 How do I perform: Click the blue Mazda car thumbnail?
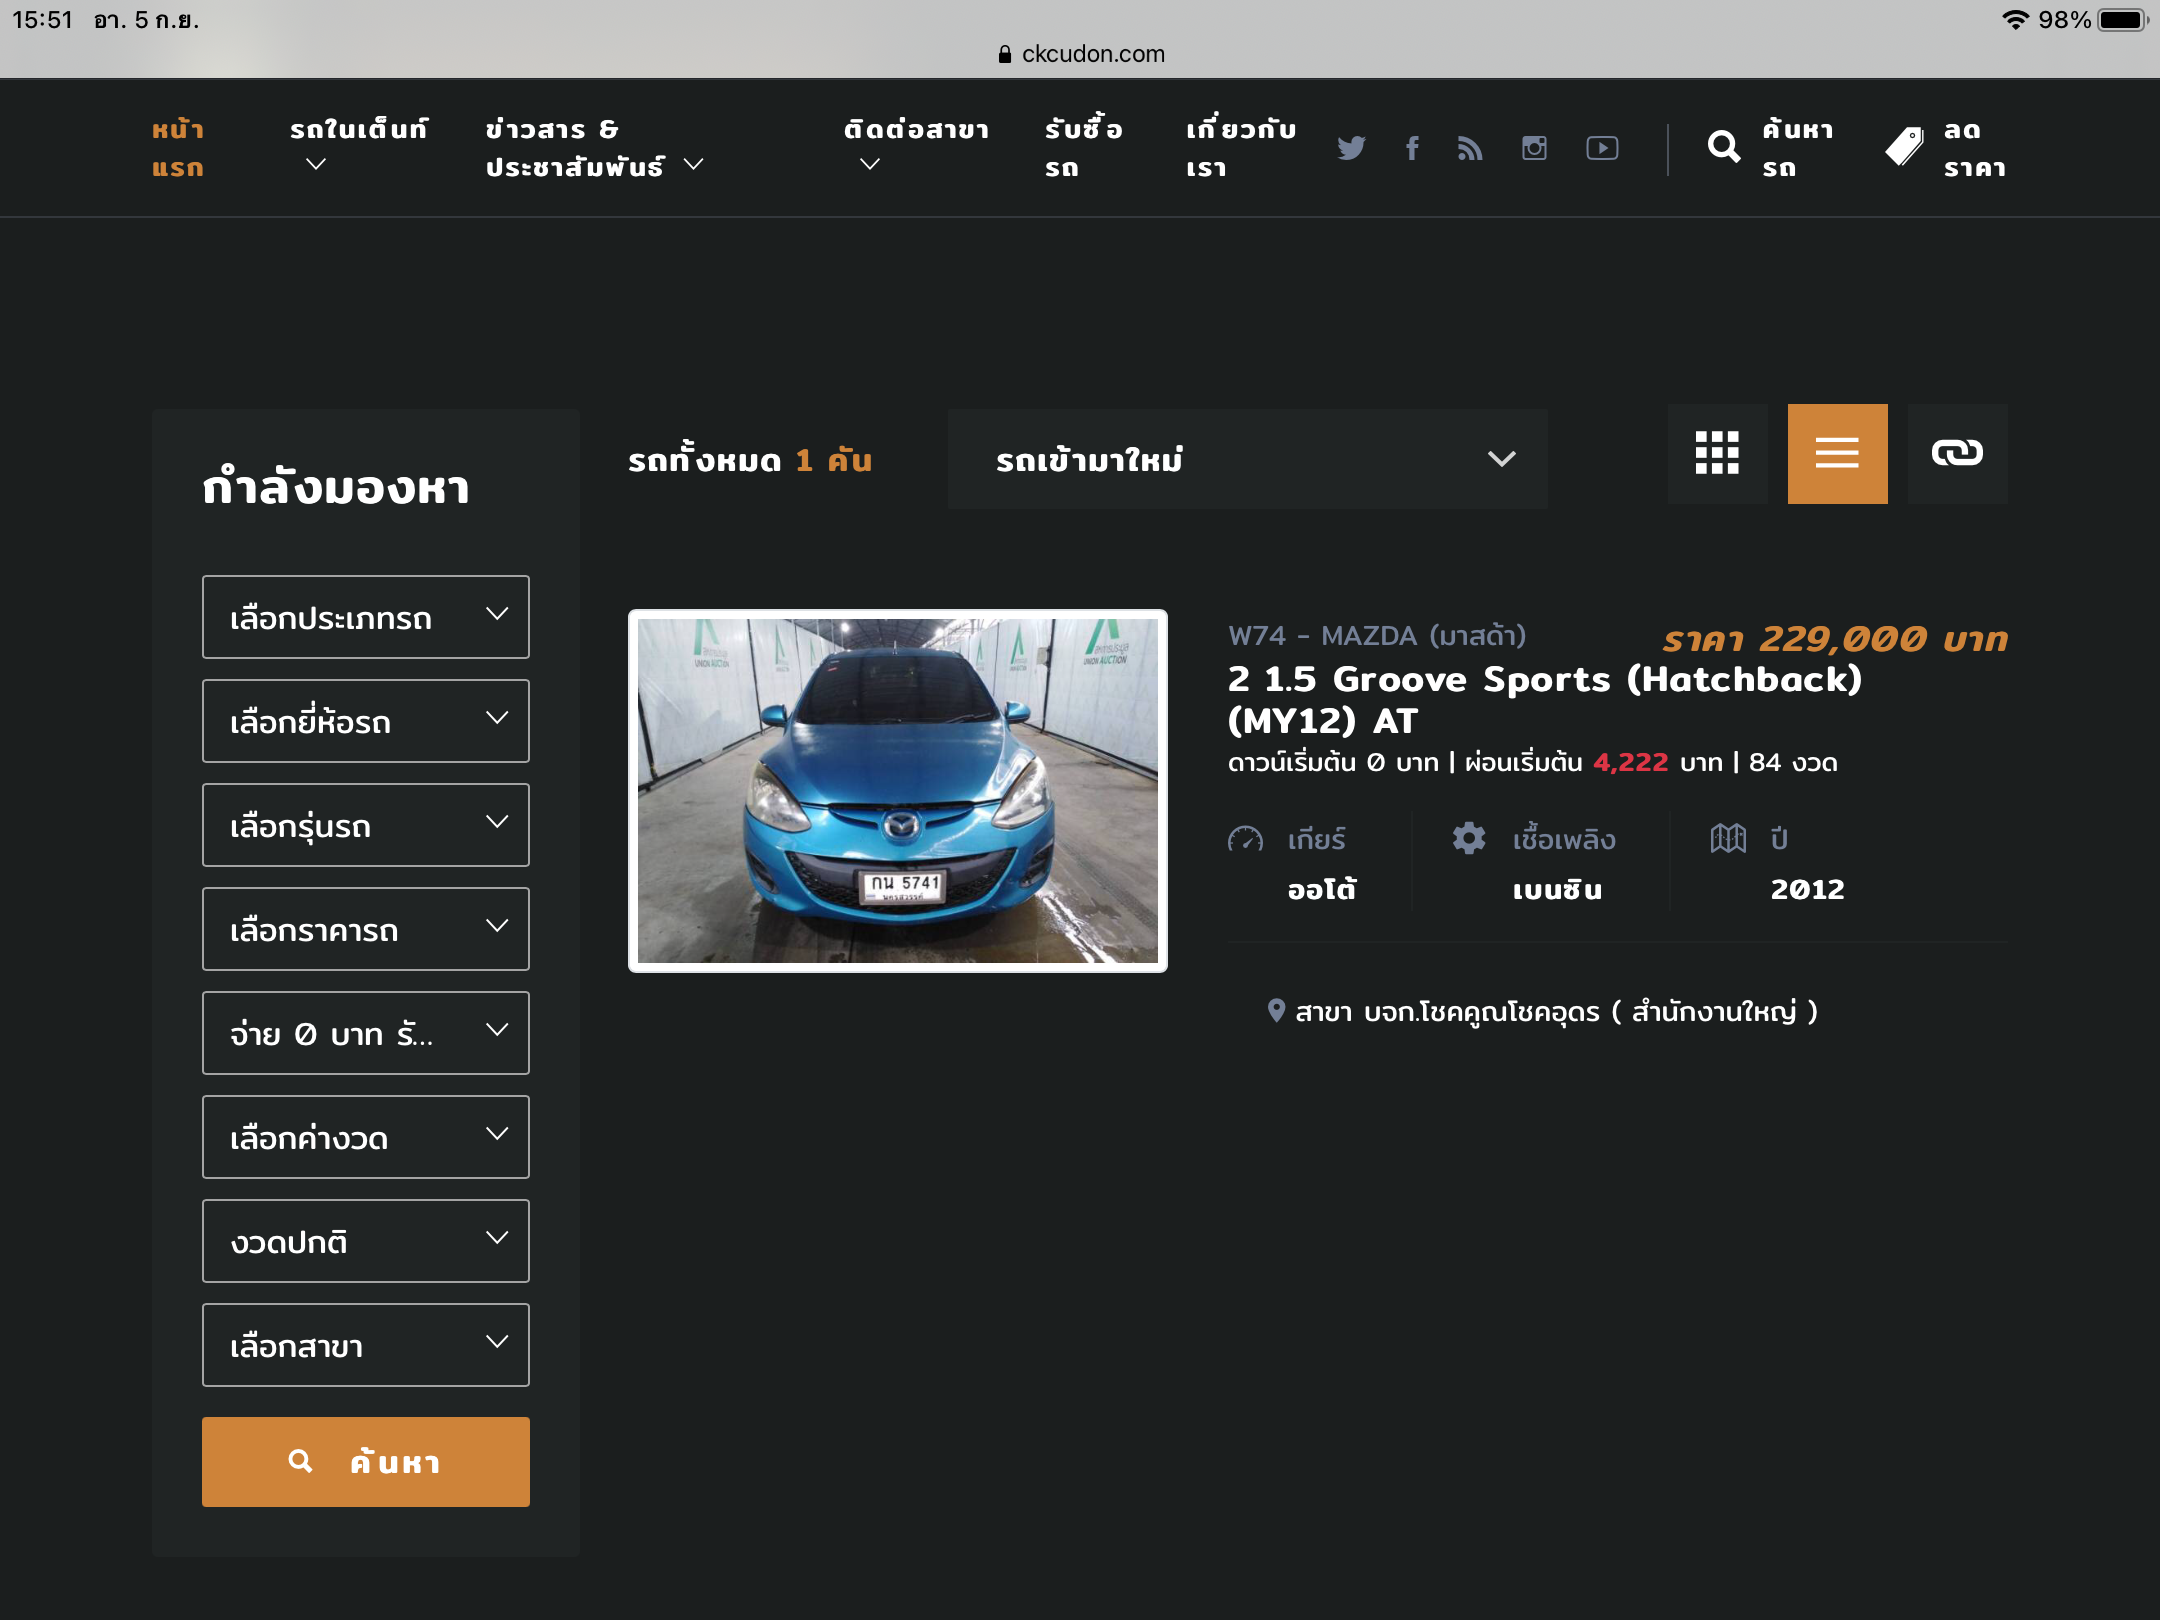click(x=897, y=791)
